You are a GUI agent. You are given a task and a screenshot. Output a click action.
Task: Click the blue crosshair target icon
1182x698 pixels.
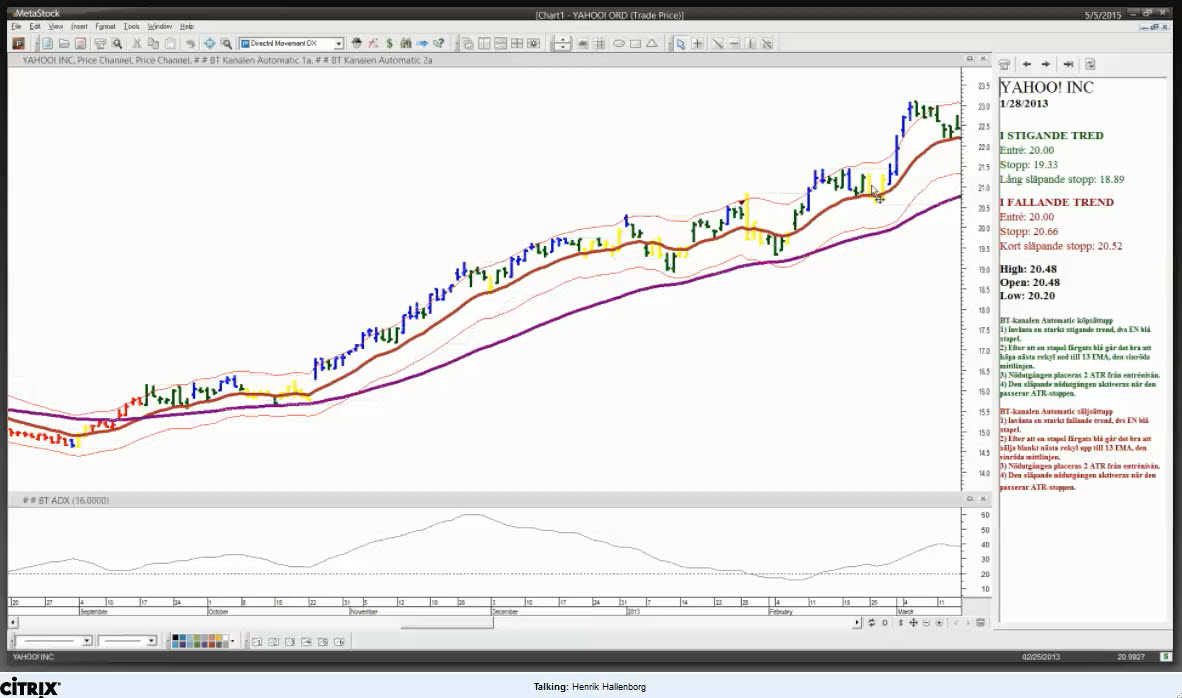click(210, 44)
